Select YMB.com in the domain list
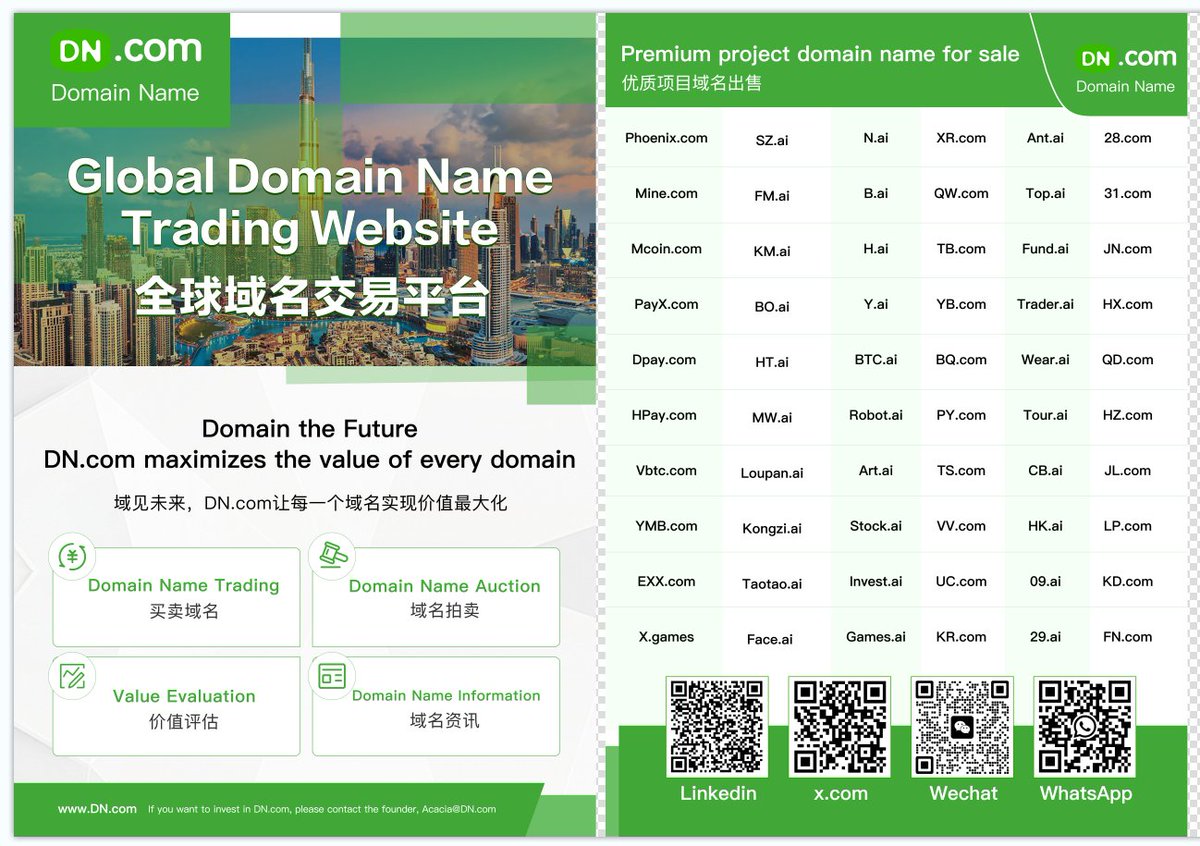 pos(666,526)
